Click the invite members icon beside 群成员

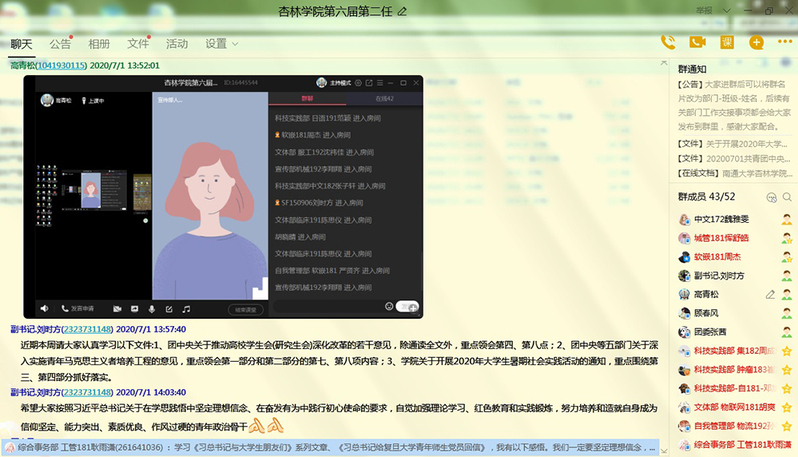click(x=772, y=197)
